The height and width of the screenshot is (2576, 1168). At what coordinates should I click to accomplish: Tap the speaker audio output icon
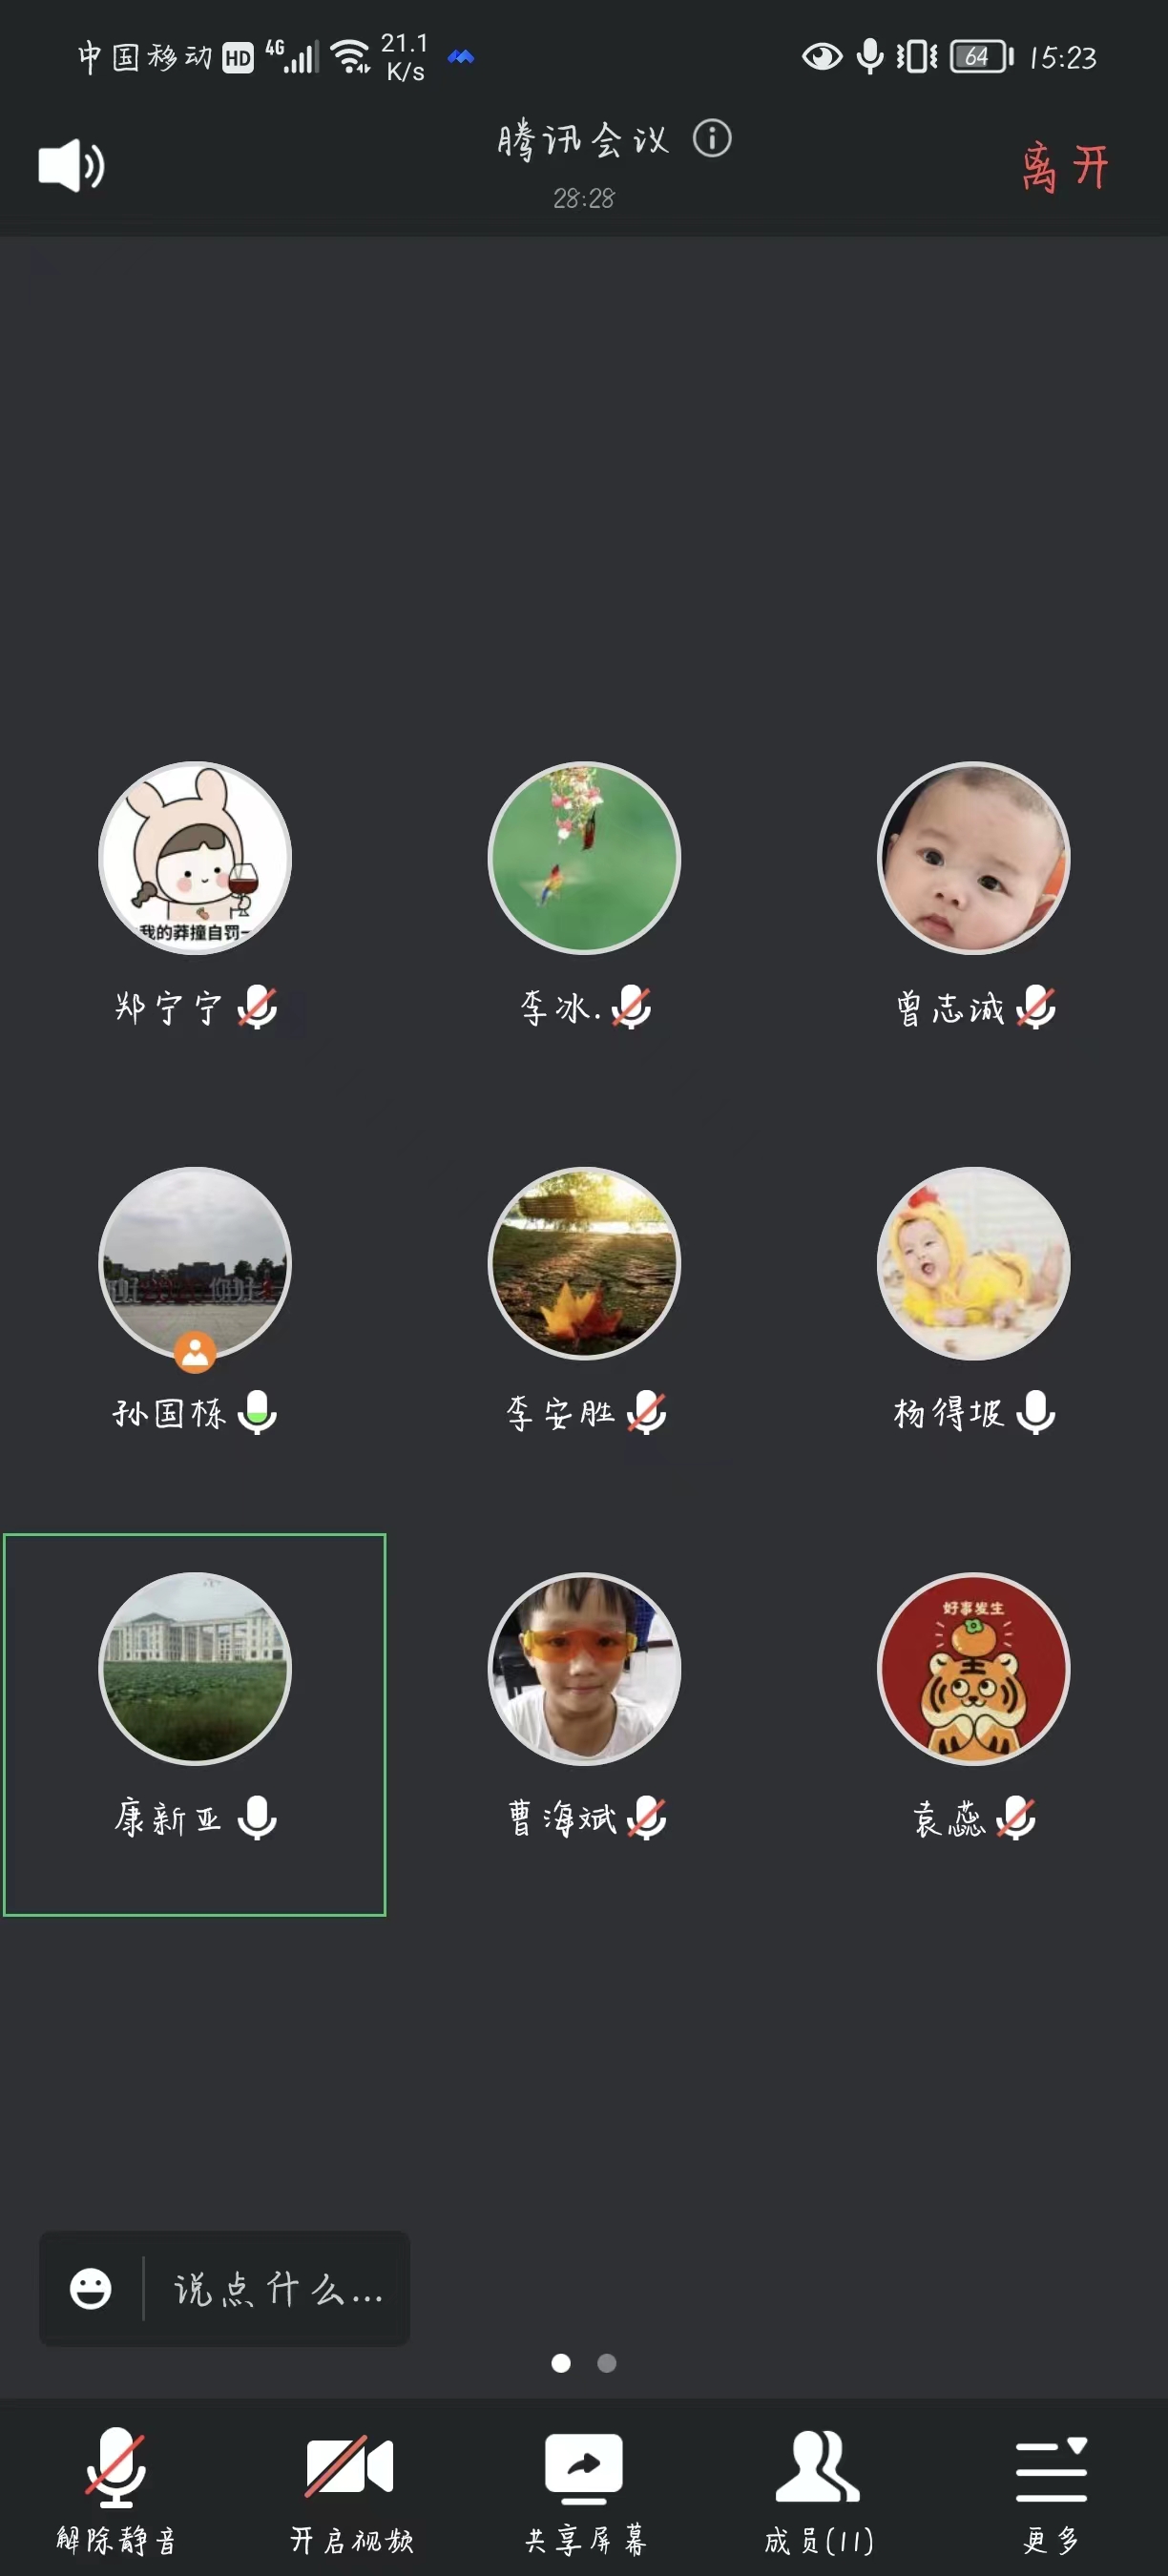(x=71, y=165)
